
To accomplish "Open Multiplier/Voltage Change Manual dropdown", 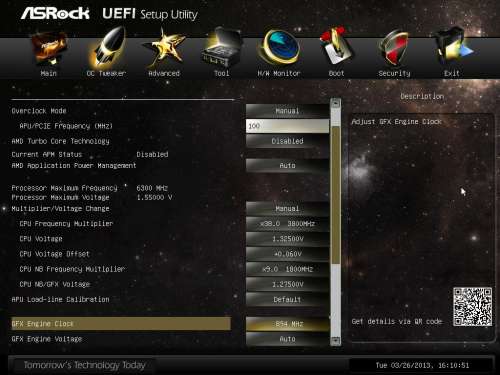I will [x=287, y=209].
